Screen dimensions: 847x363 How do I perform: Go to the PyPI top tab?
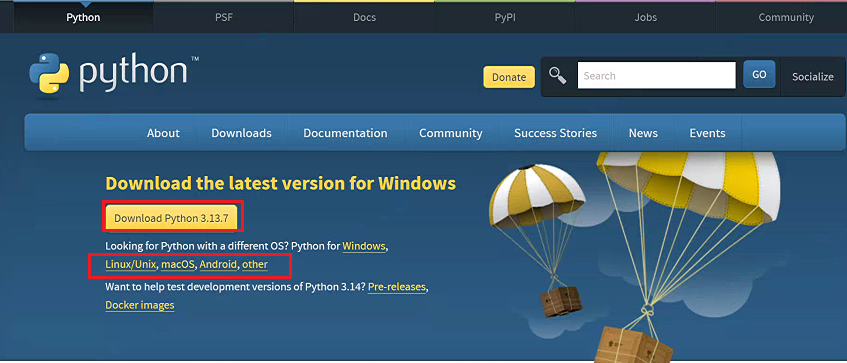click(505, 17)
